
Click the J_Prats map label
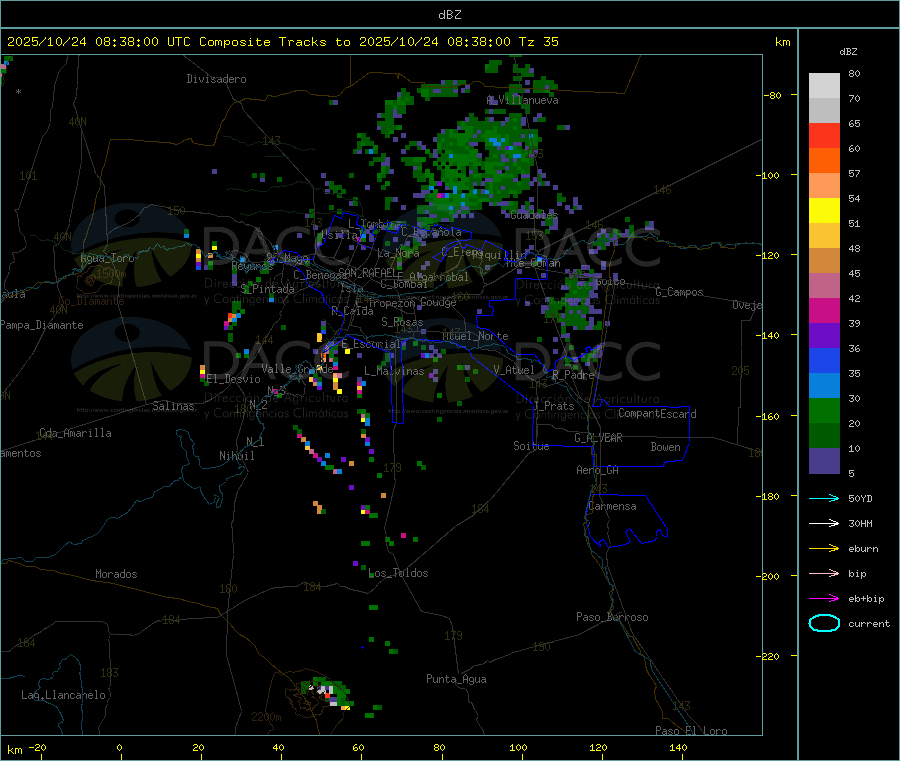554,406
